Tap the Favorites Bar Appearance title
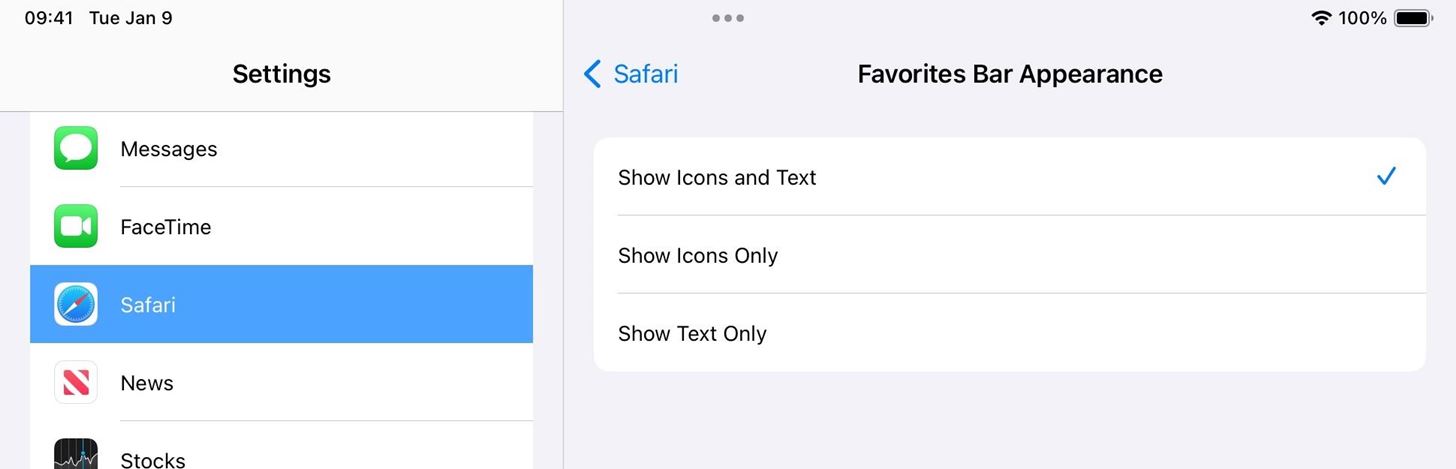 tap(1010, 74)
